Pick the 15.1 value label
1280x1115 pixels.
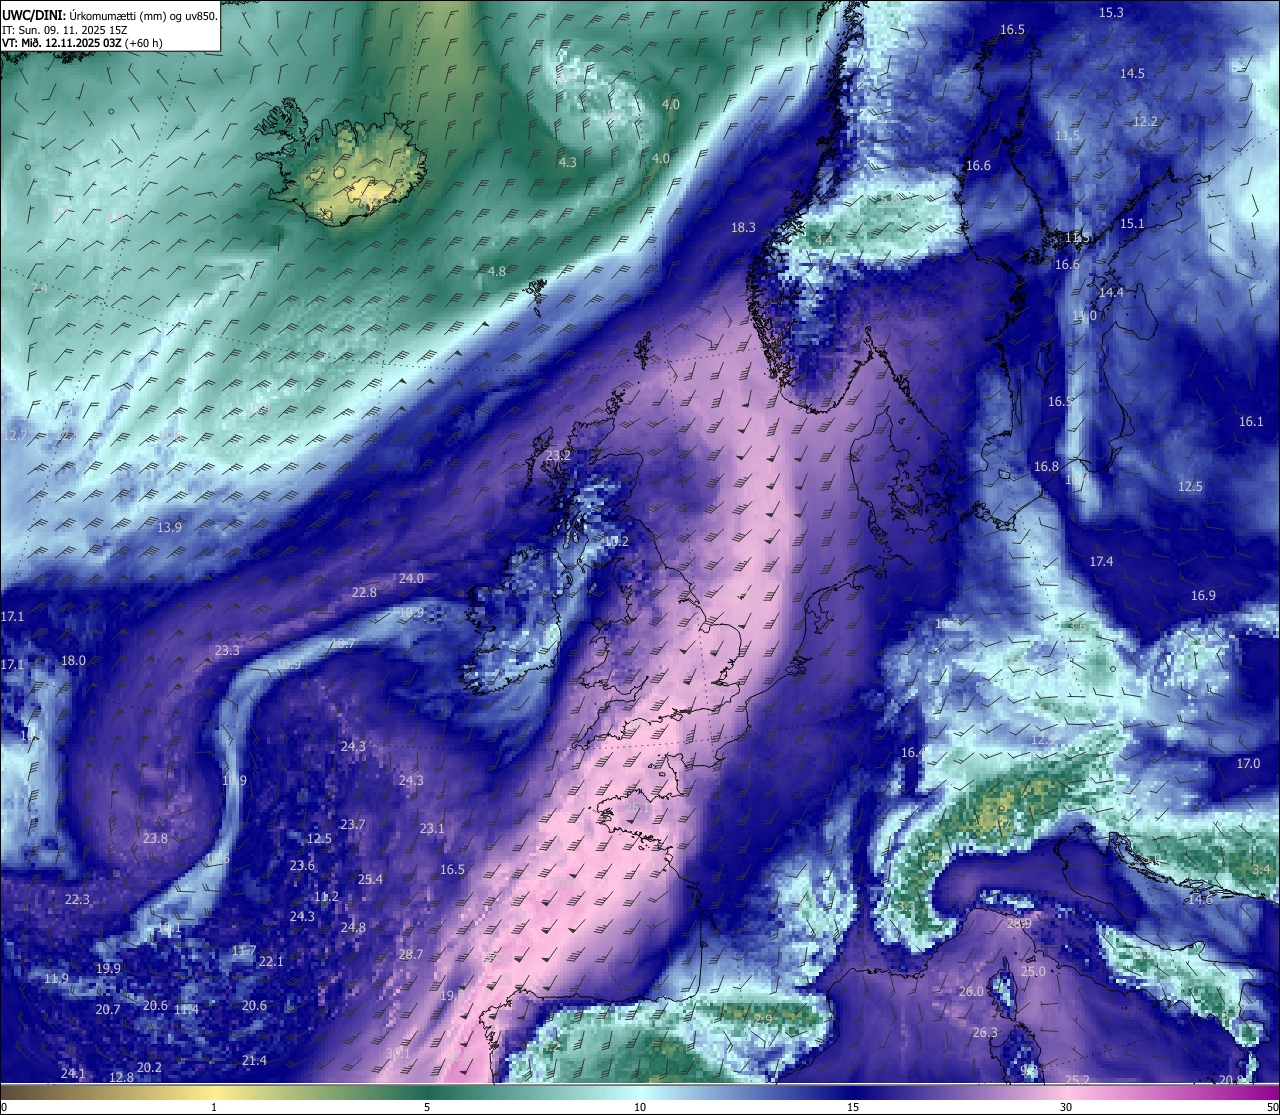1132,224
